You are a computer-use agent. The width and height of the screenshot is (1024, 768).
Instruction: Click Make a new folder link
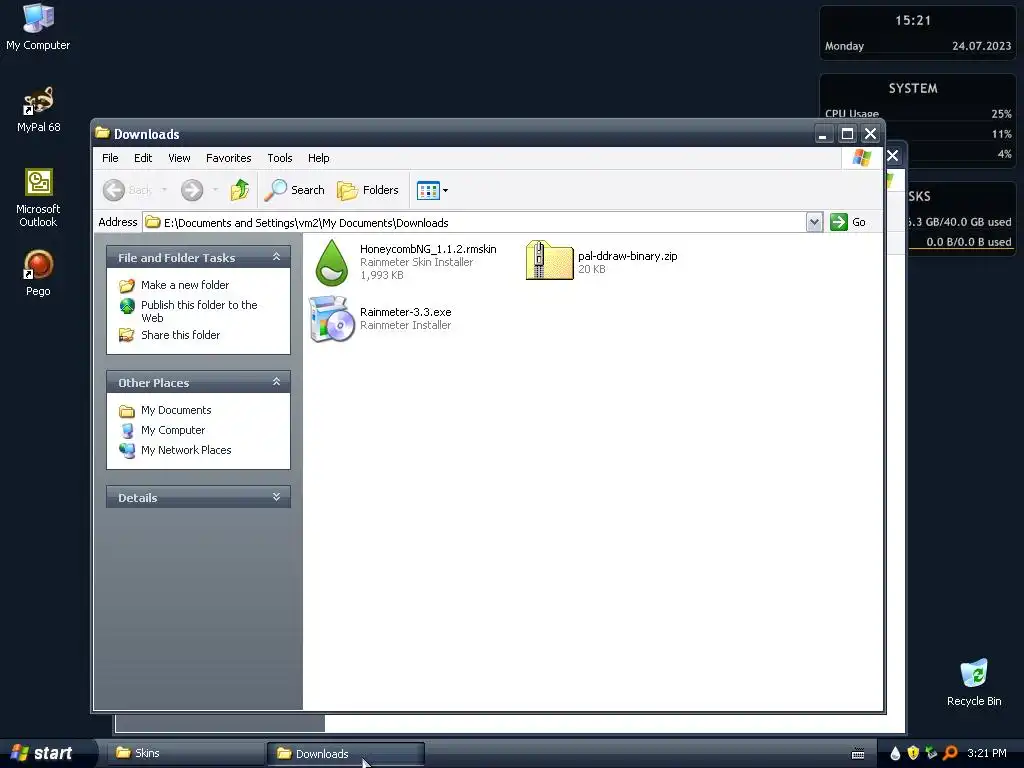pos(185,285)
